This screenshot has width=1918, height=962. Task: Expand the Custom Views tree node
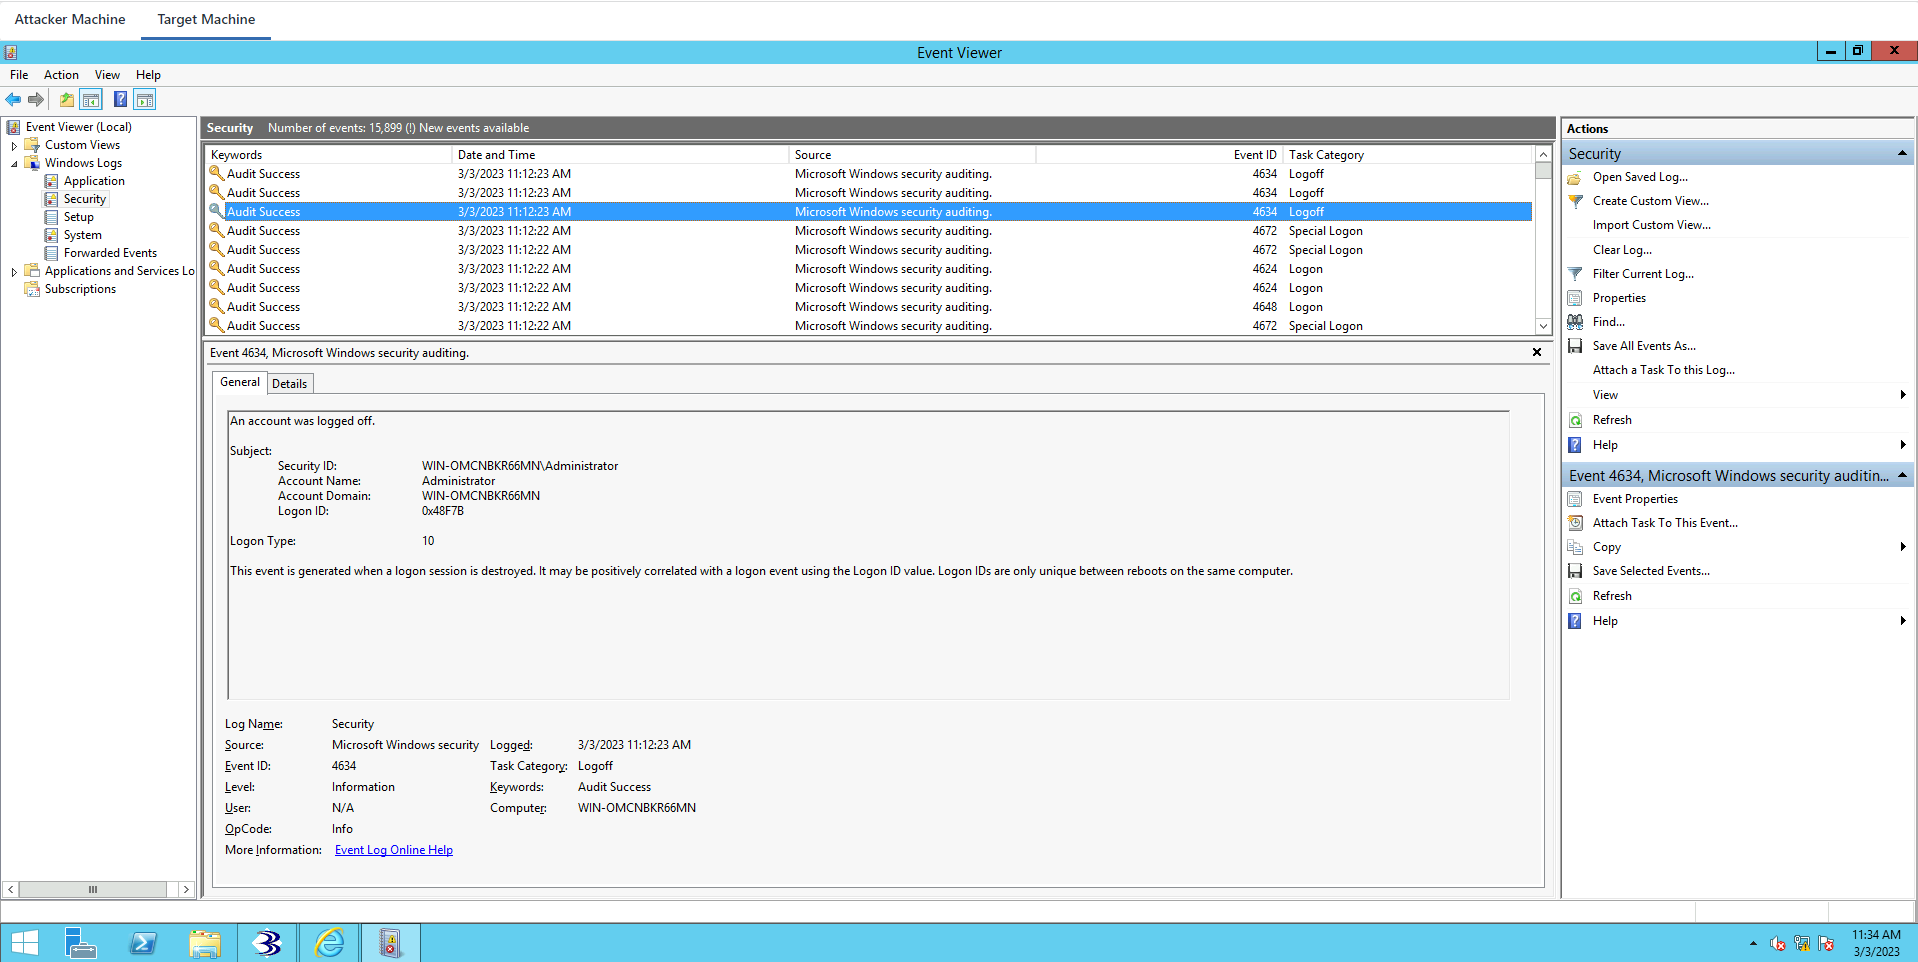pos(14,145)
